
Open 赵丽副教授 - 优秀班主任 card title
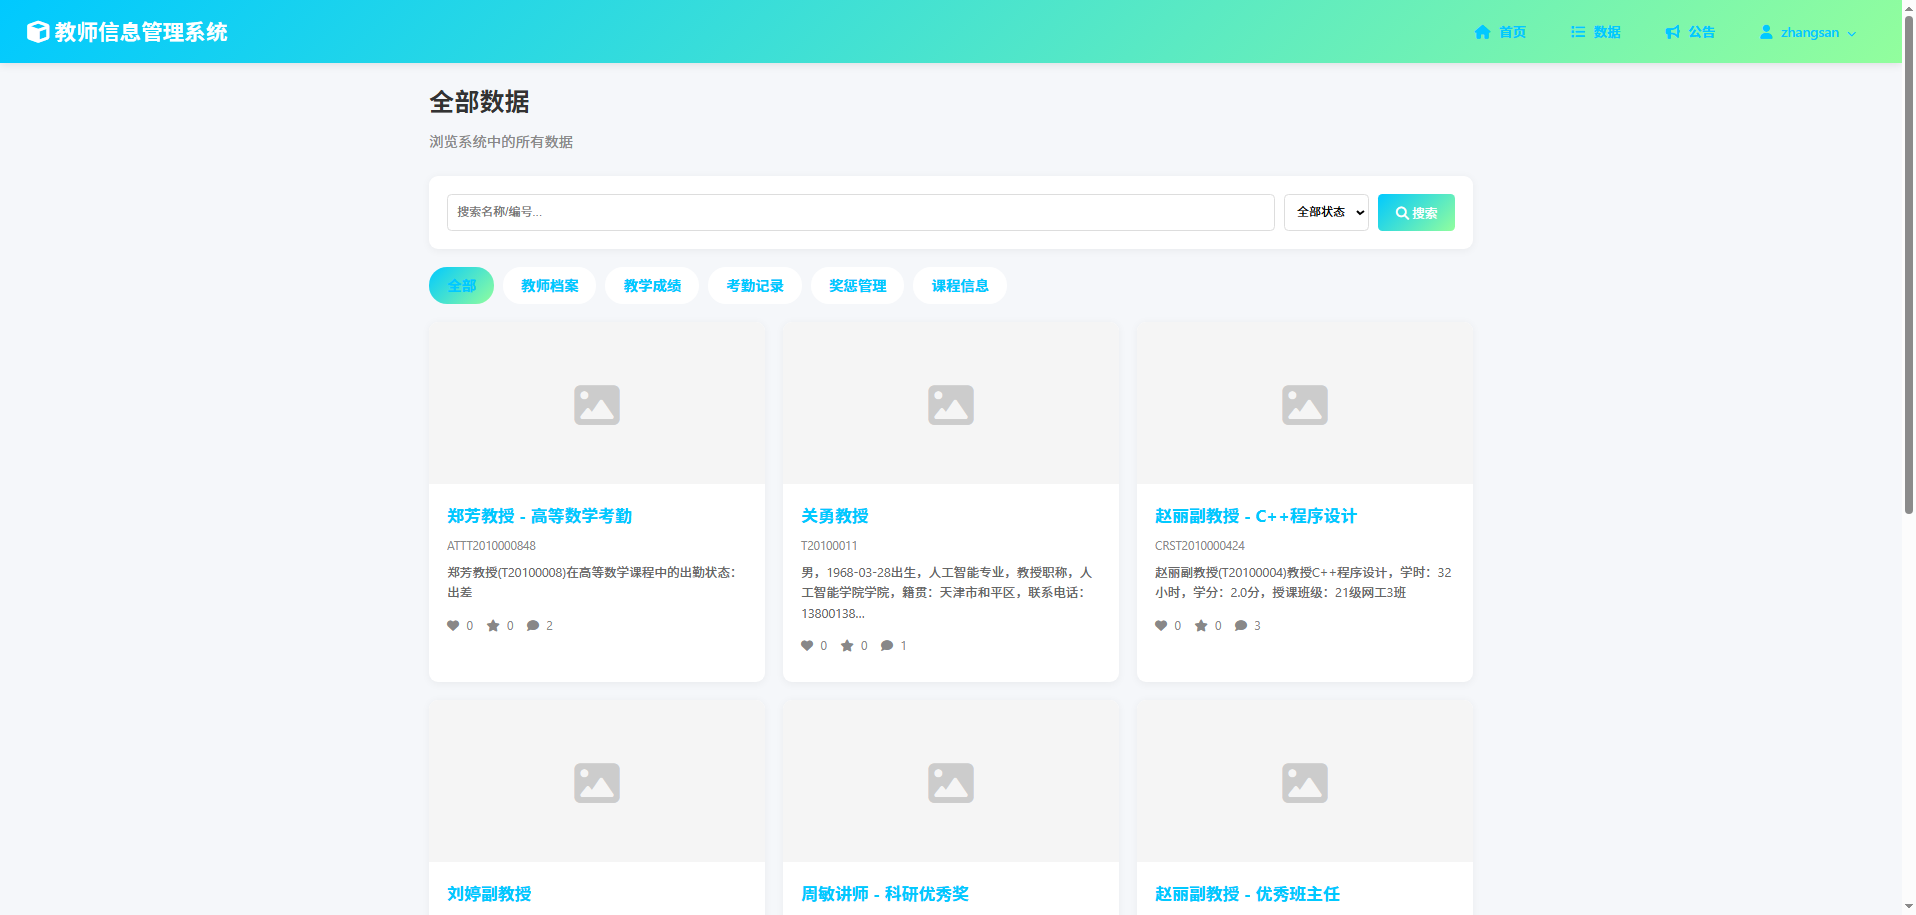(1247, 894)
